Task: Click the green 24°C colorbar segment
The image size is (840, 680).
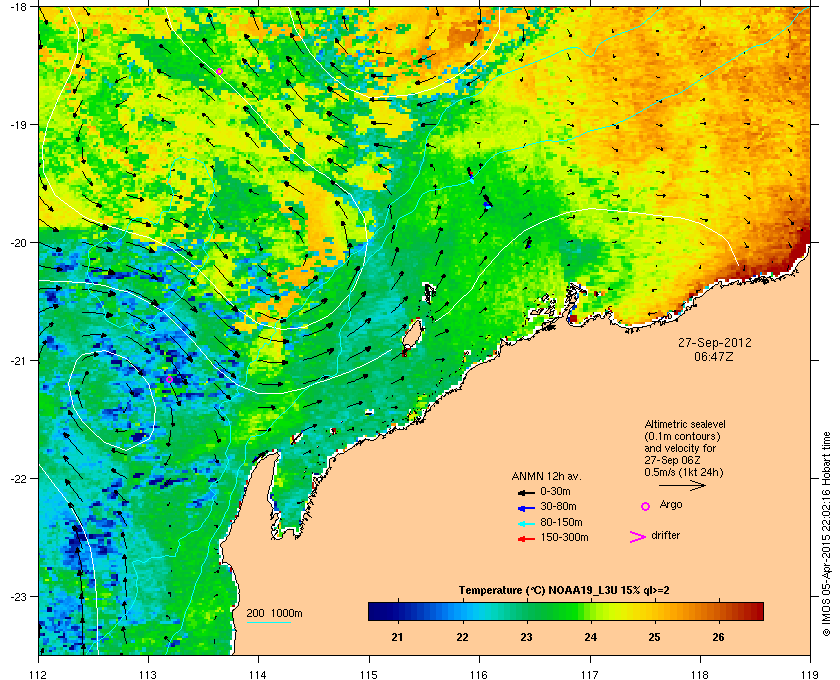Action: click(x=590, y=611)
